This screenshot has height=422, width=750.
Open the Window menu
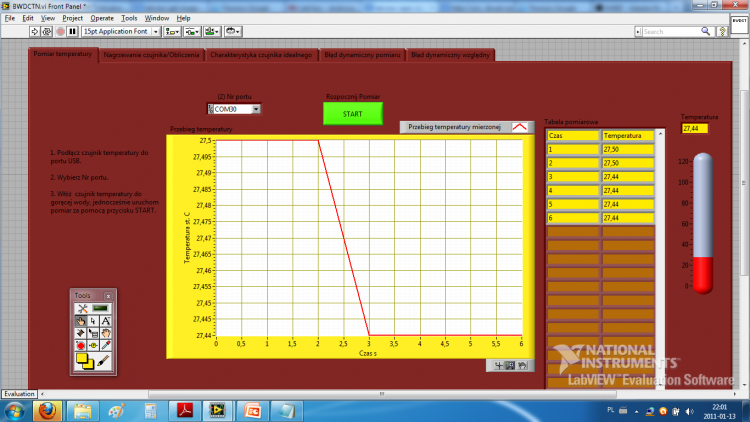(156, 18)
